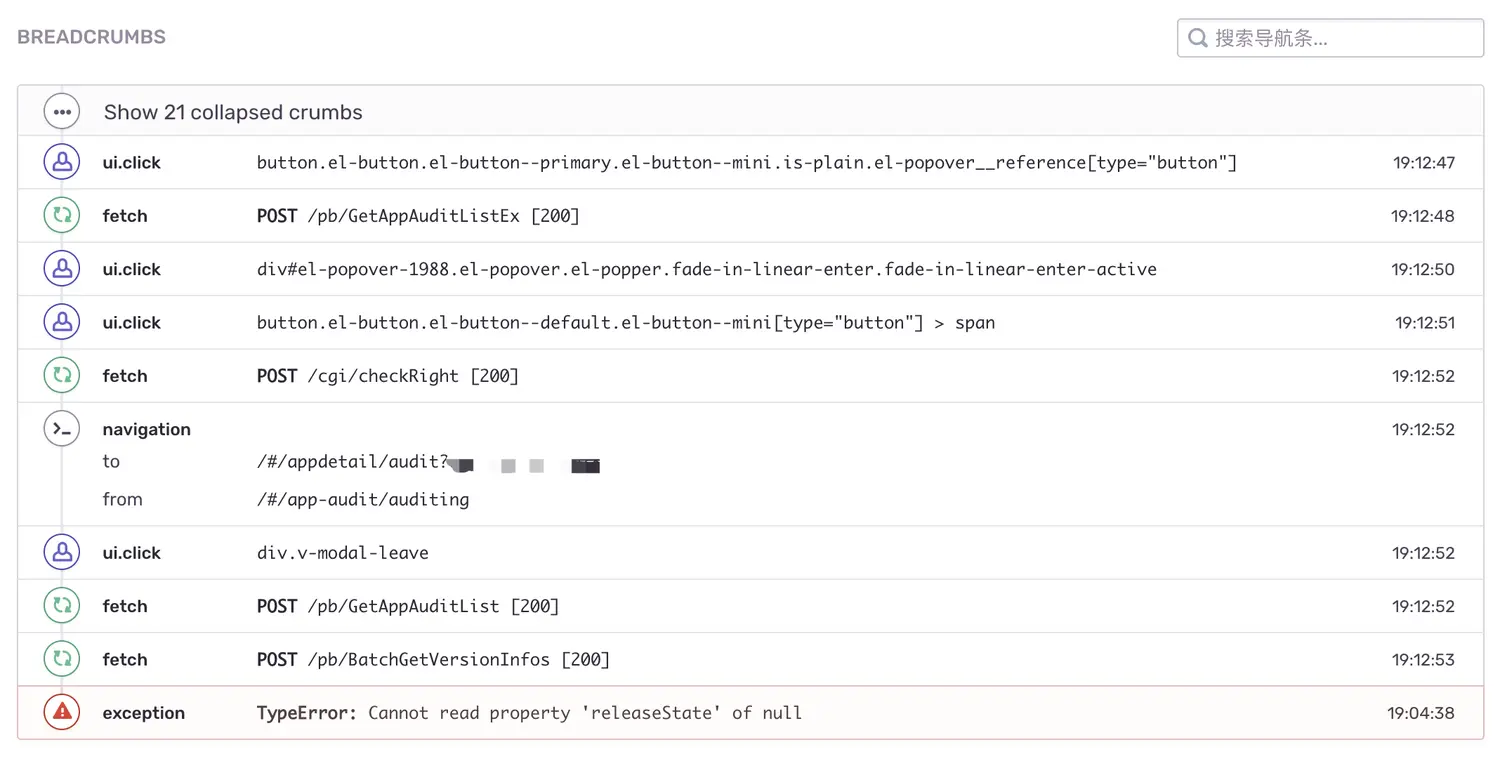Click the navigation terminal icon
The image size is (1500, 761).
62,429
